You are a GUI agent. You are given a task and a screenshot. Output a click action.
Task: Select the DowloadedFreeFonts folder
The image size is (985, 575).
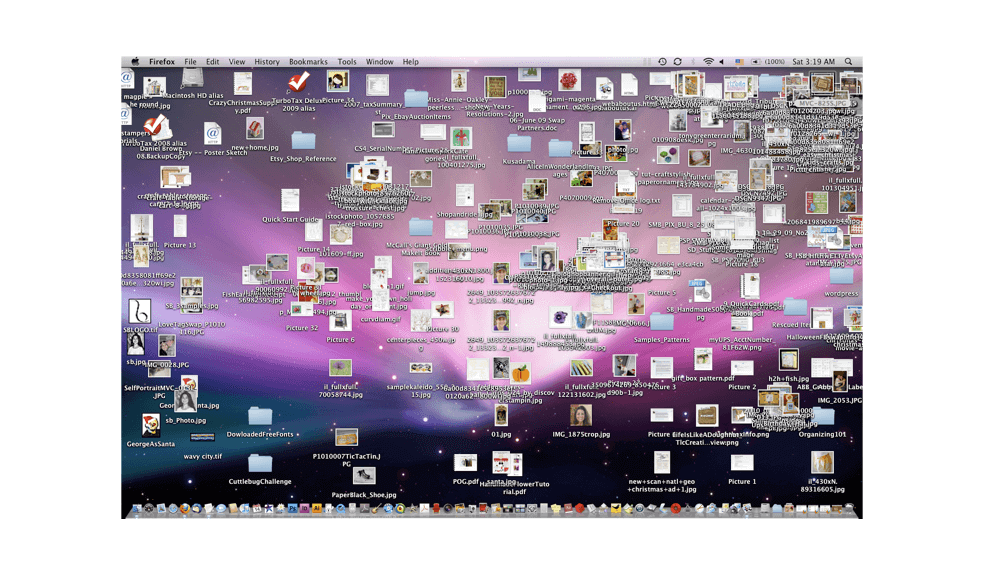pyautogui.click(x=260, y=415)
